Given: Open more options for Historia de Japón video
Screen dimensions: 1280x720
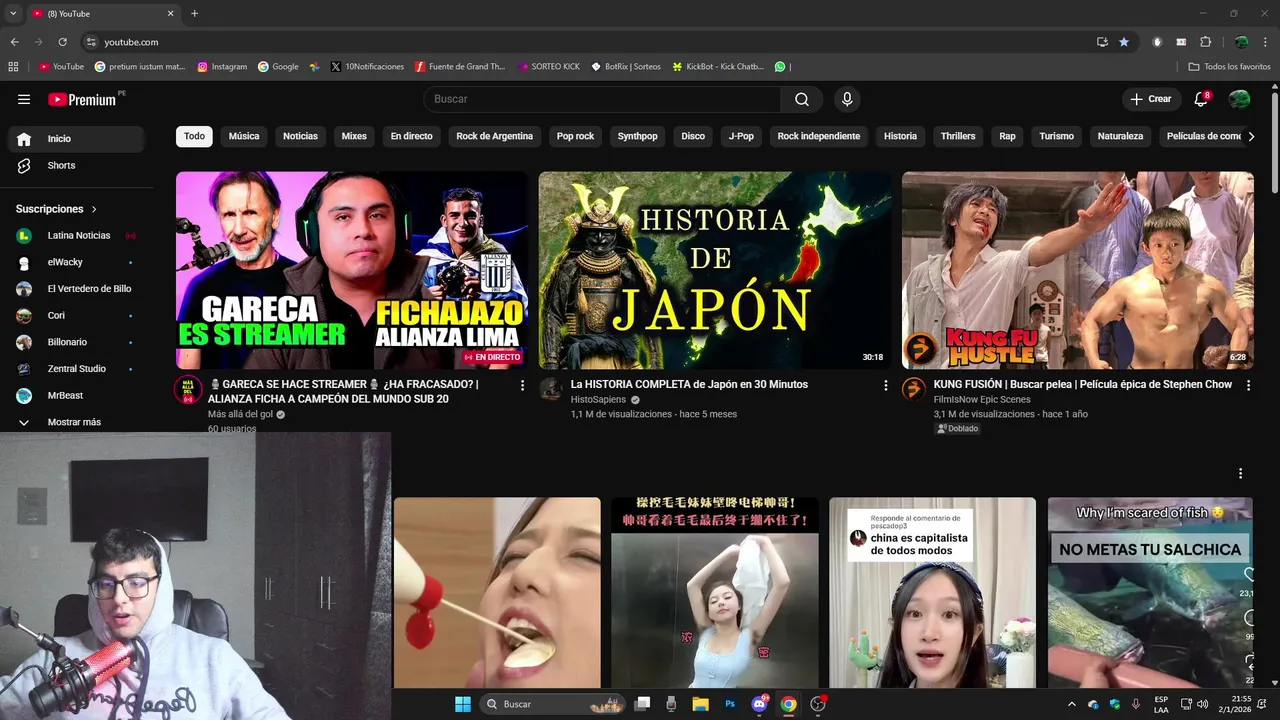Looking at the screenshot, I should pyautogui.click(x=885, y=385).
